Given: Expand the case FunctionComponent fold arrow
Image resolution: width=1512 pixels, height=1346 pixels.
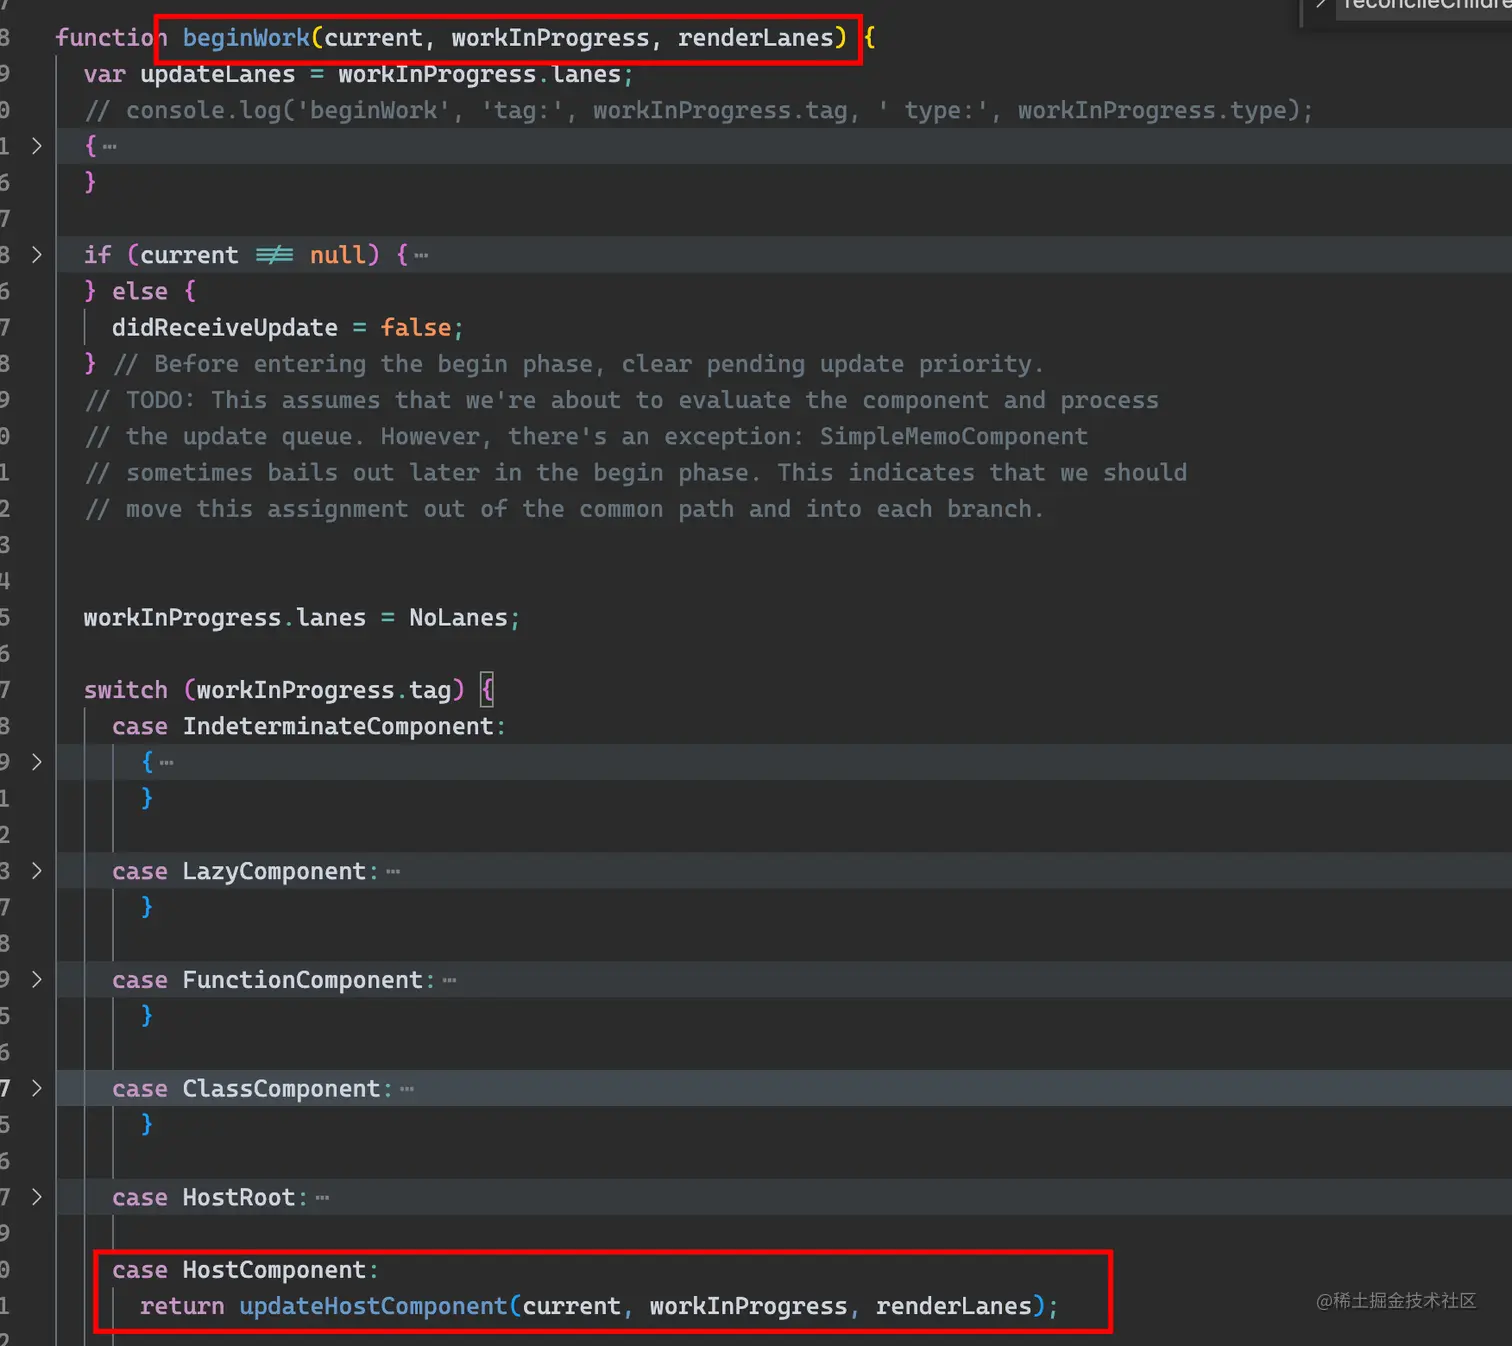Looking at the screenshot, I should (x=37, y=980).
